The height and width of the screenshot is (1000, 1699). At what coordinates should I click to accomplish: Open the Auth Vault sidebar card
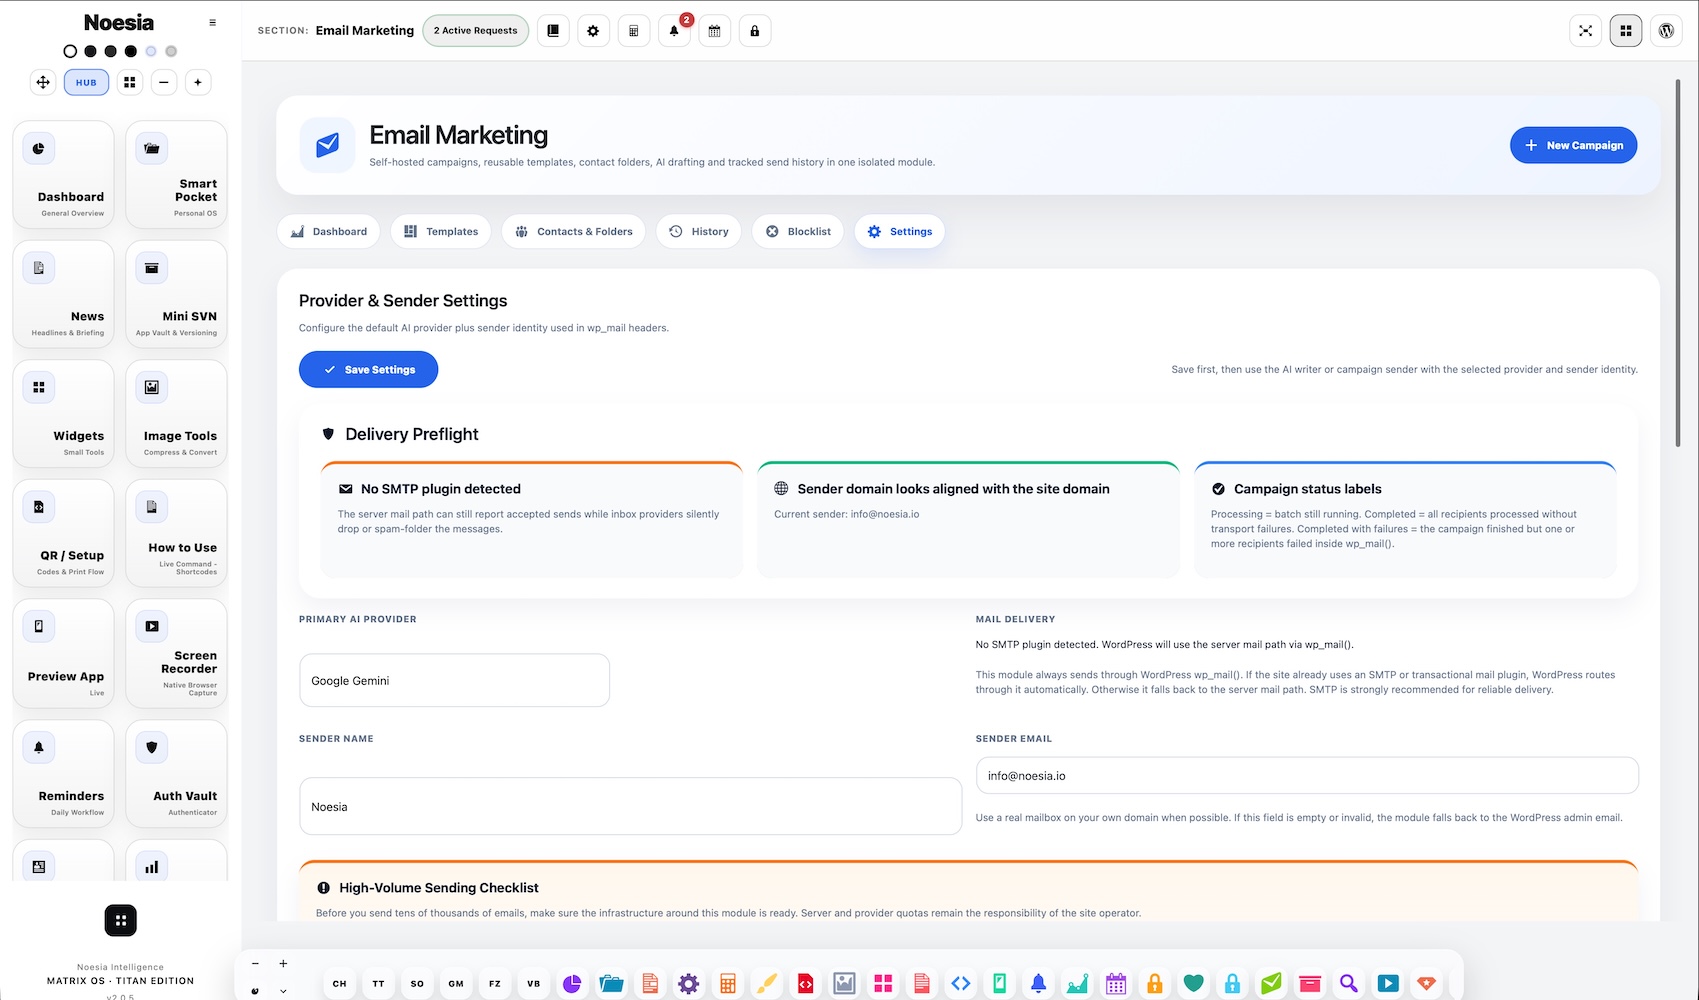[176, 774]
